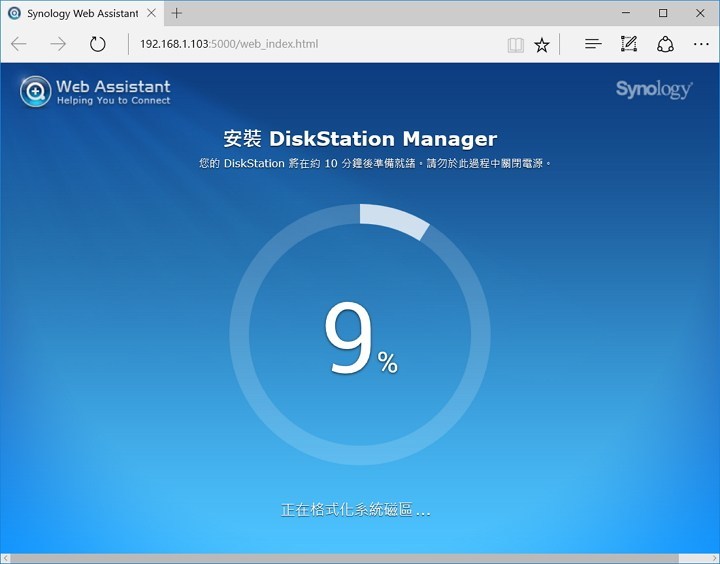Viewport: 720px width, 564px height.
Task: Make a Web Note with pen icon
Action: (629, 44)
